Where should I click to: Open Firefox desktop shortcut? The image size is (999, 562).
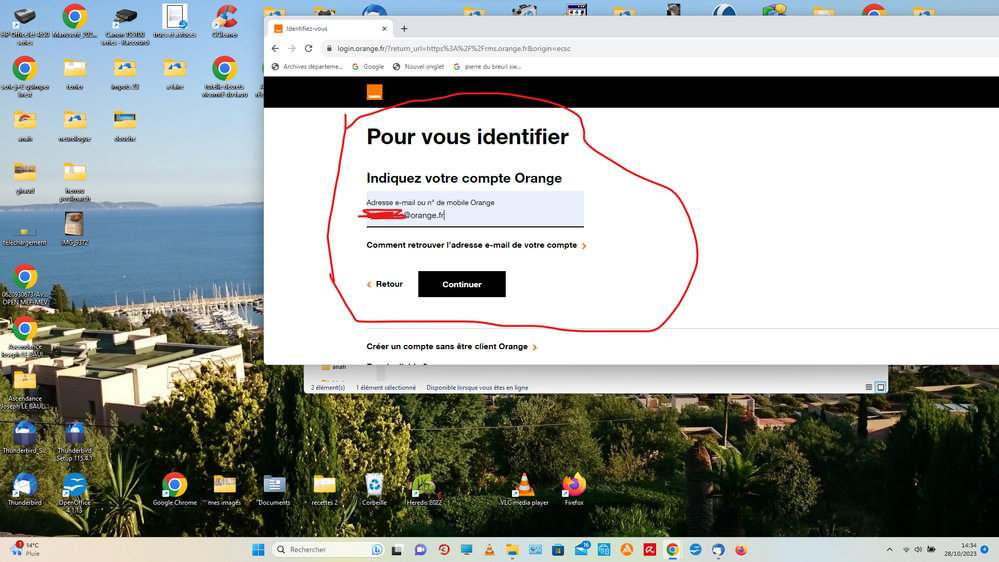[574, 486]
